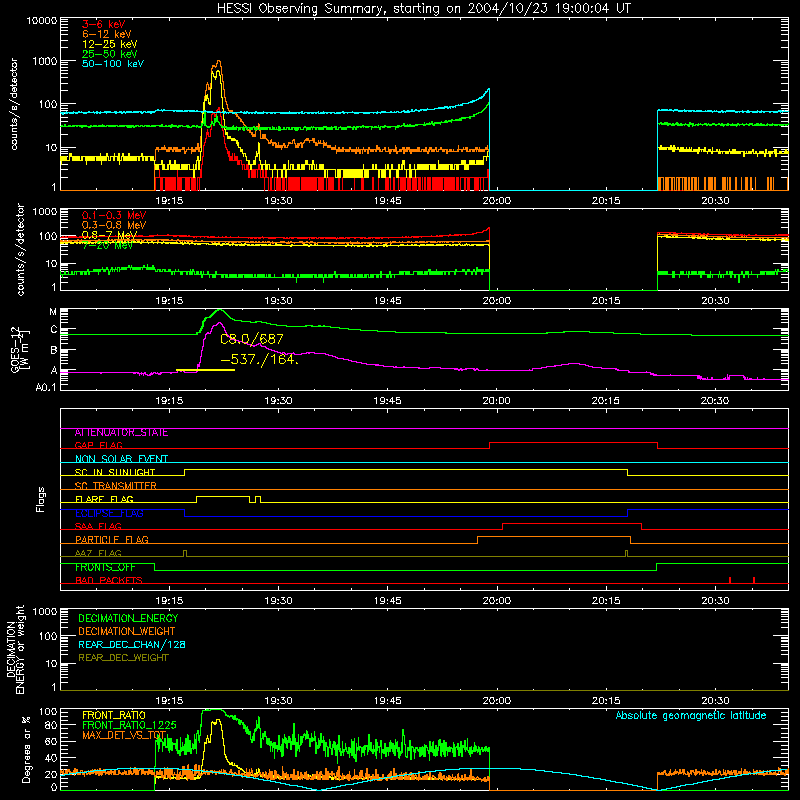Viewport: 800px width, 800px height.
Task: Click the HESSI Observing Summary title text
Action: 423,9
